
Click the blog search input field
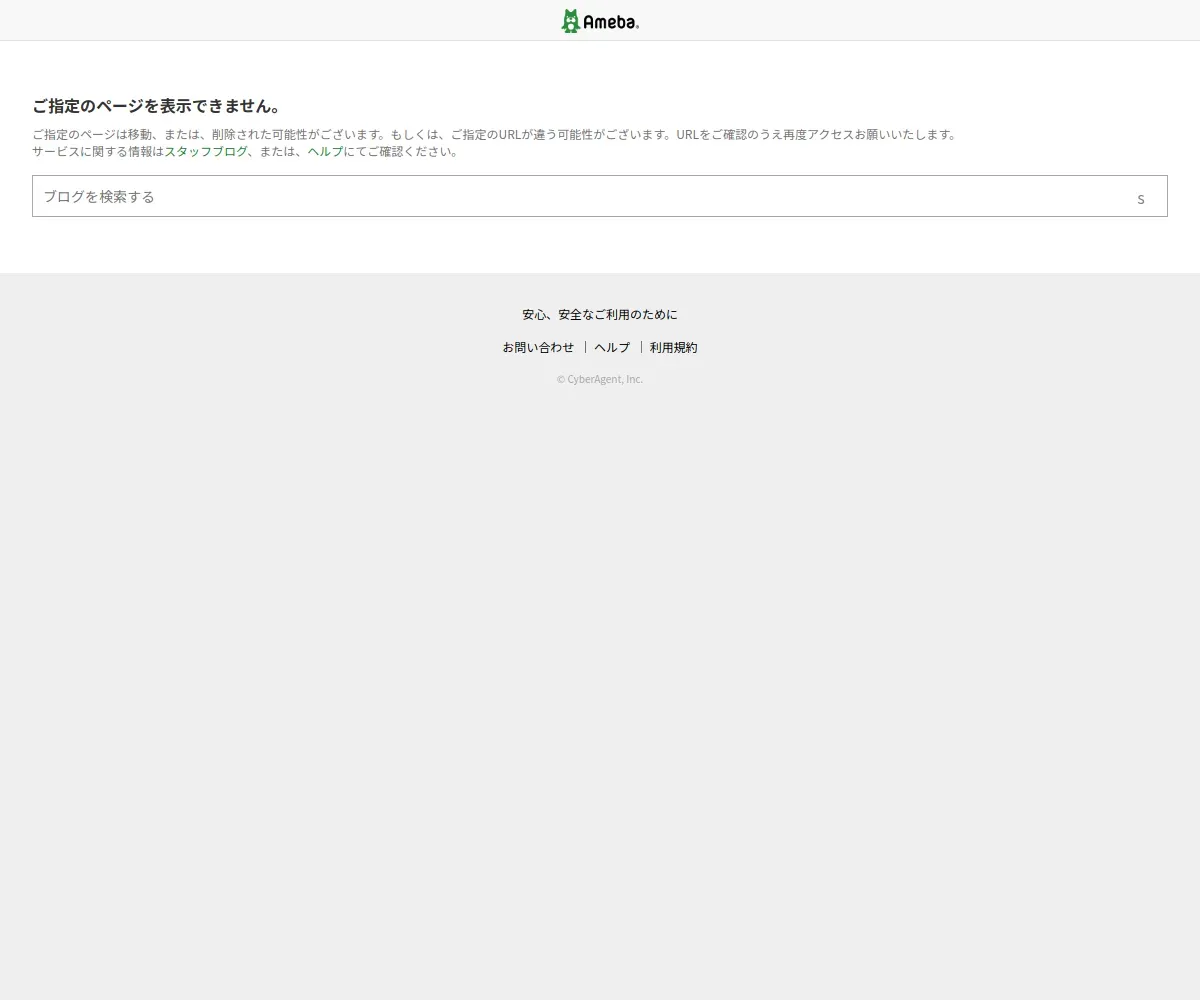coord(600,196)
